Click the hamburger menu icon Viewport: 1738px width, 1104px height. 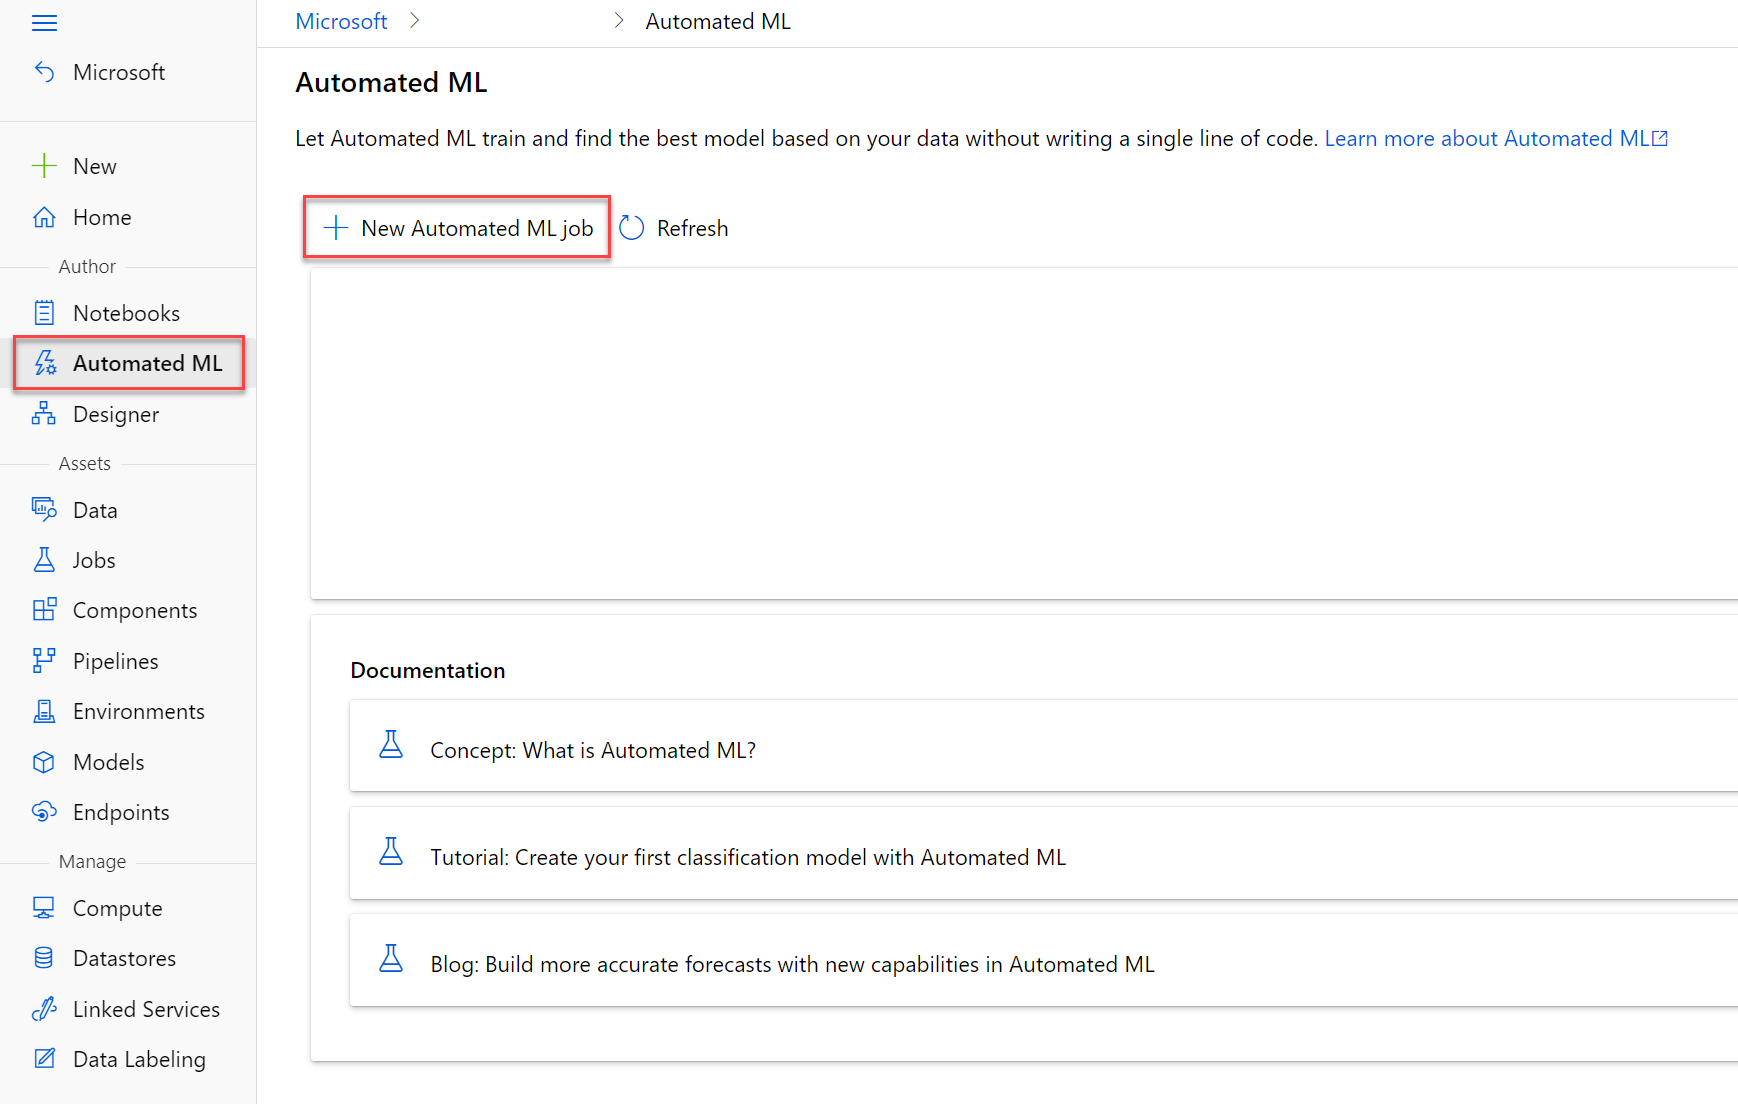[x=44, y=23]
